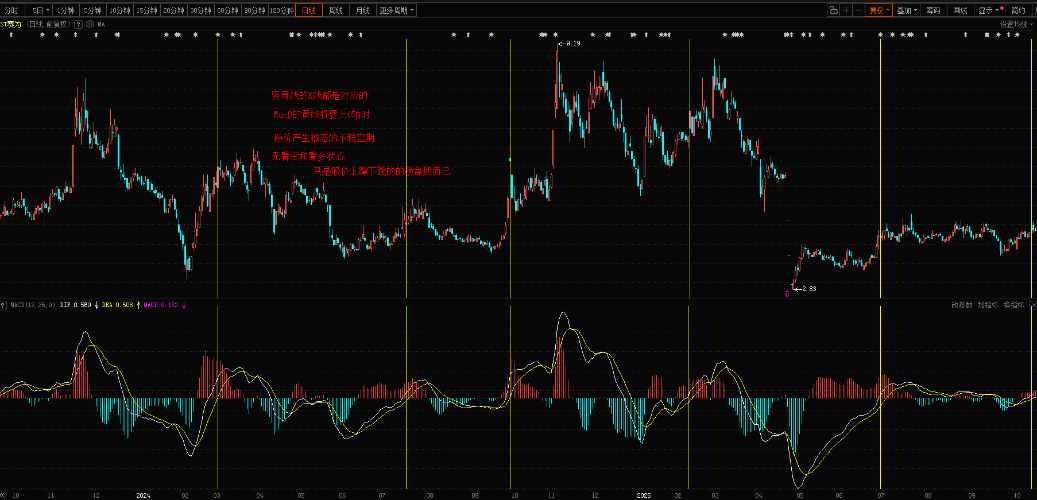Click the question mark icon beside MACD label
This screenshot has height=500, width=1037.
pyautogui.click(x=3, y=306)
